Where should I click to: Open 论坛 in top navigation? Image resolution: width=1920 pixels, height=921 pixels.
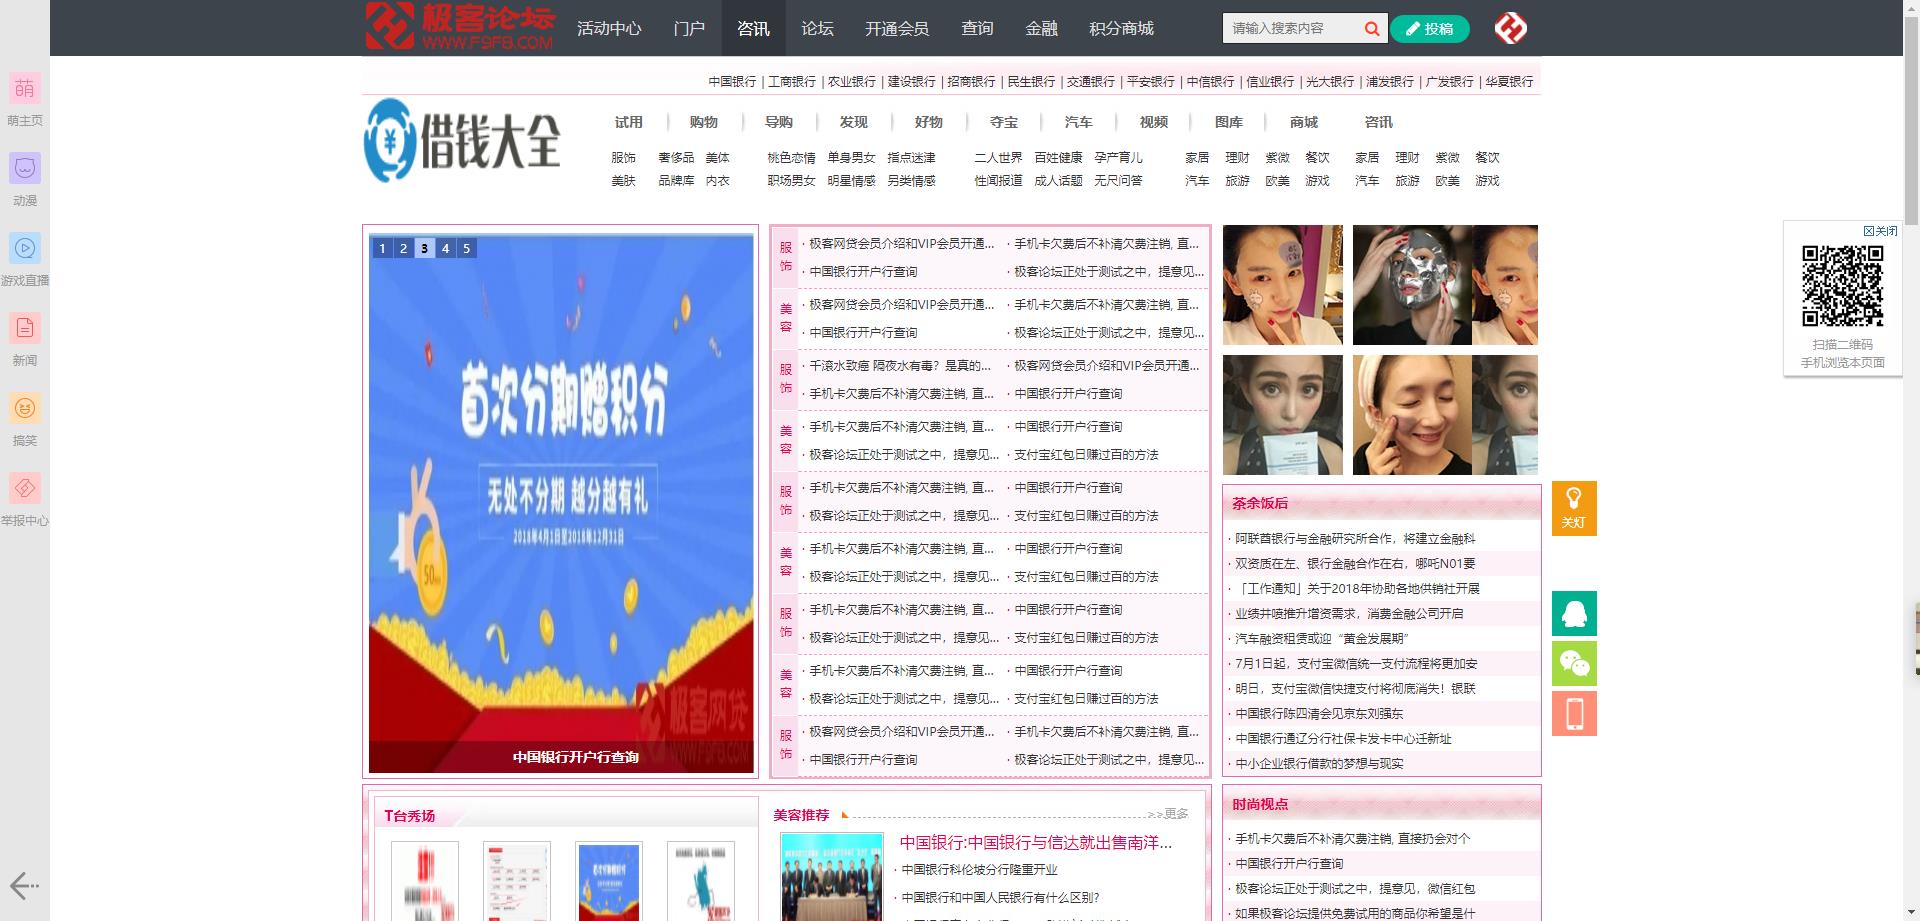tap(817, 29)
